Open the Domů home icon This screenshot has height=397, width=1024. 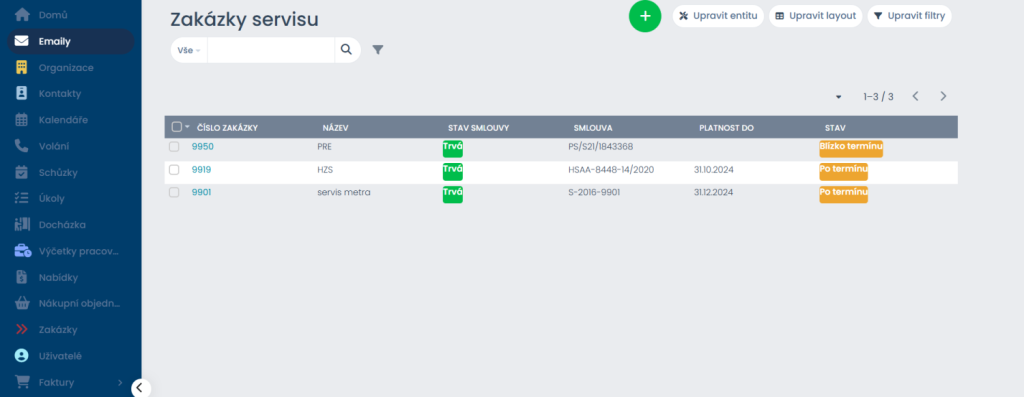coord(22,14)
